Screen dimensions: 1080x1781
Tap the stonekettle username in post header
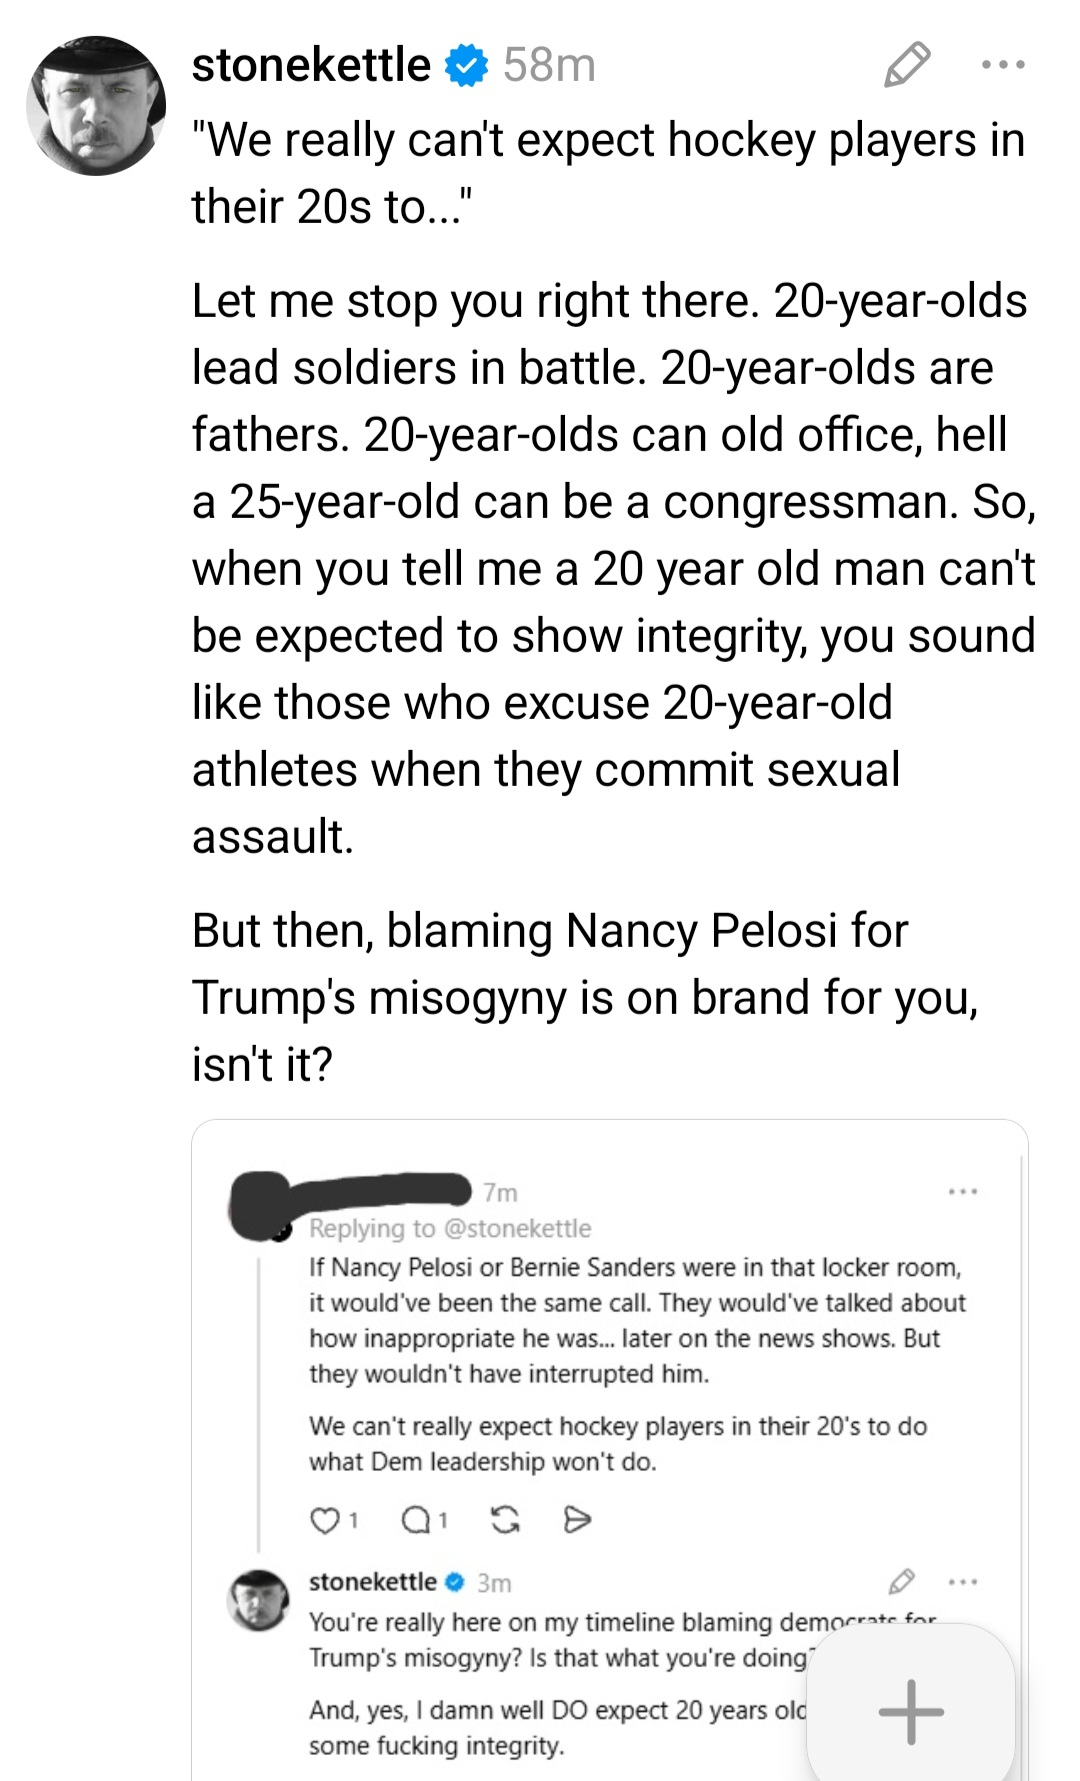point(311,65)
